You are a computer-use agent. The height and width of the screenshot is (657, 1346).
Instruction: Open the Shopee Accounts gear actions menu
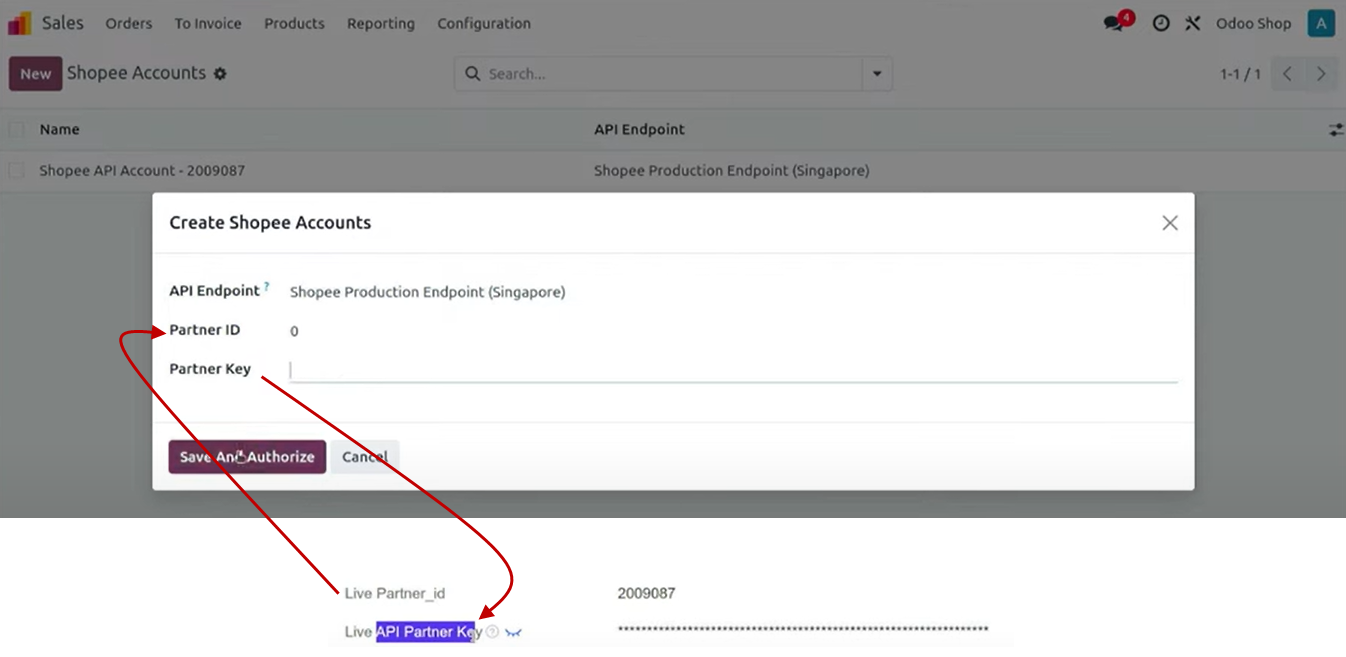point(220,74)
